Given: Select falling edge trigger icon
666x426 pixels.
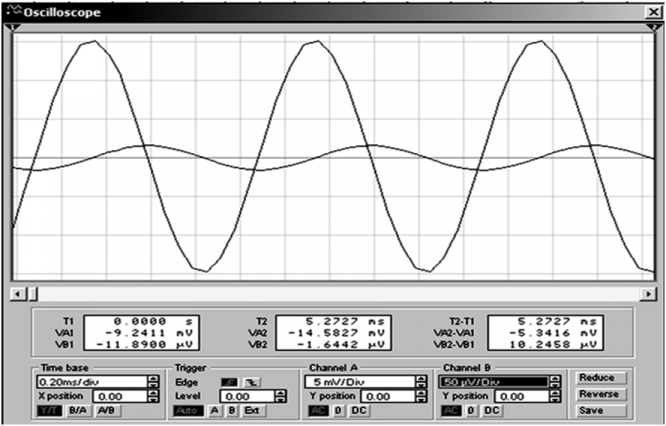Looking at the screenshot, I should click(252, 382).
